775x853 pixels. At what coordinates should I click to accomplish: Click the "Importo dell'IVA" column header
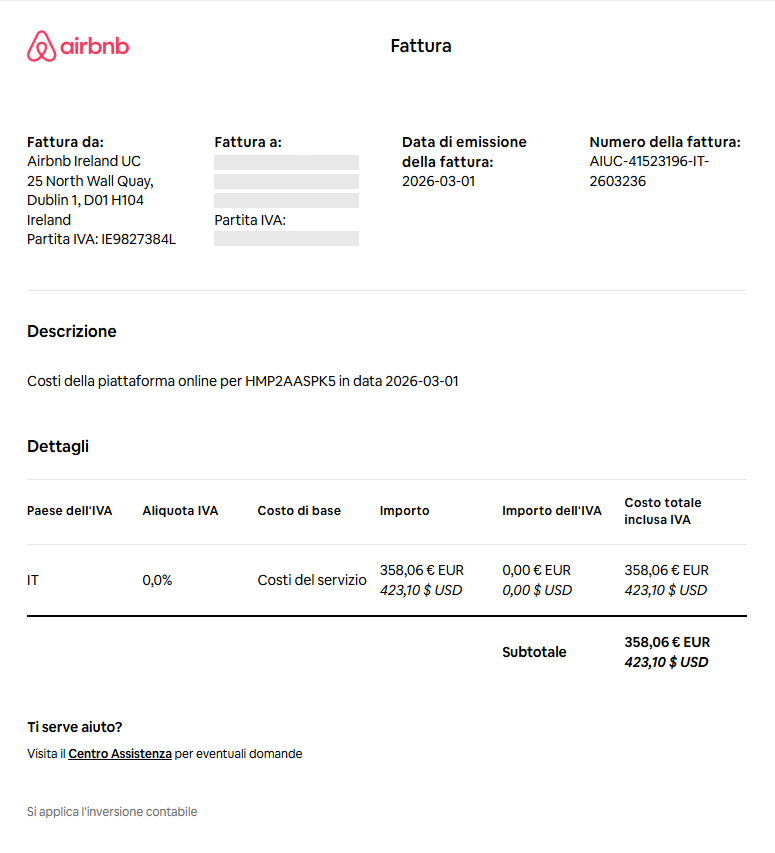[x=551, y=511]
